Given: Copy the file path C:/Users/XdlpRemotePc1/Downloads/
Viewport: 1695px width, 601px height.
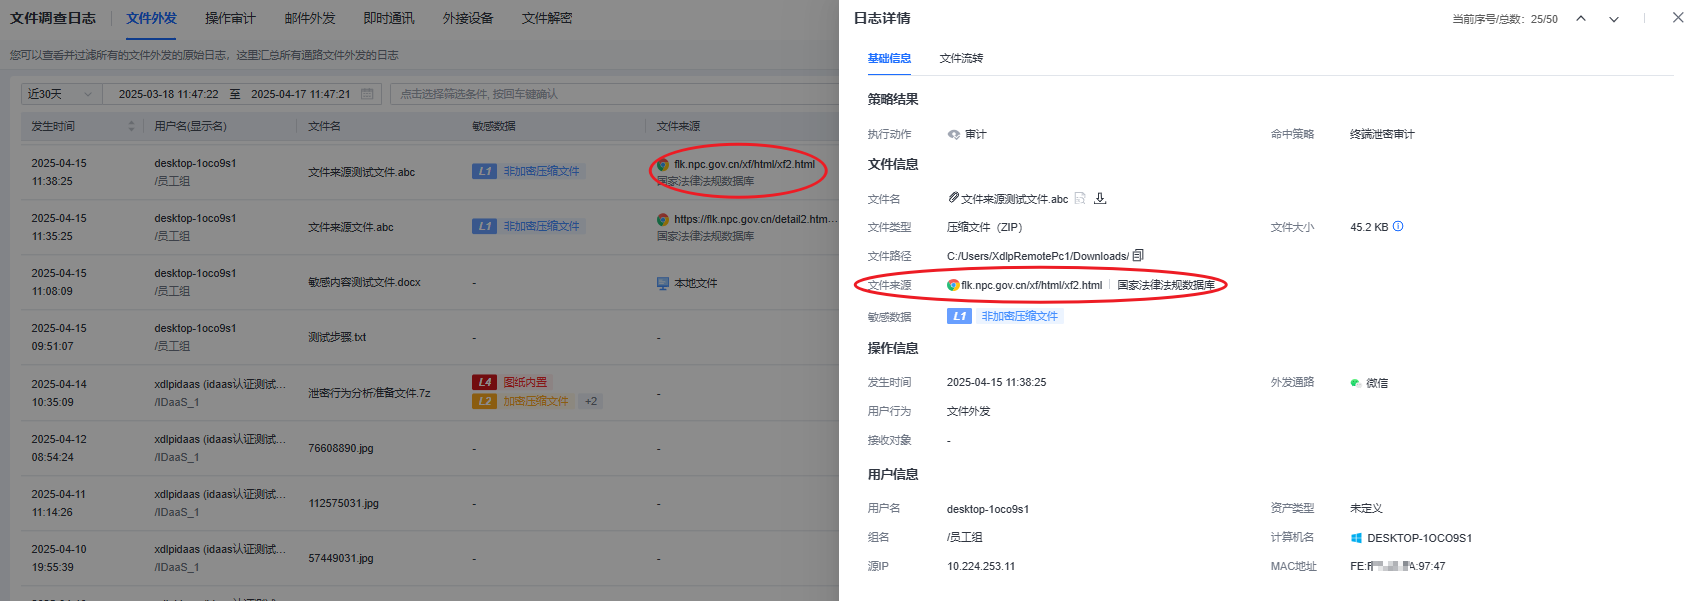Looking at the screenshot, I should (x=1138, y=256).
